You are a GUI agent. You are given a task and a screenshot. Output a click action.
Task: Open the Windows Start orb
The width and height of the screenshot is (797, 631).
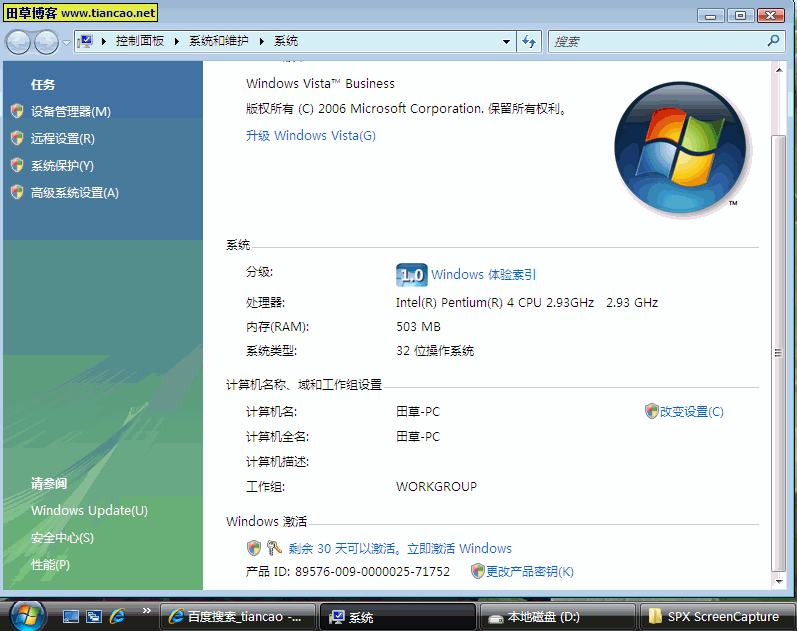point(27,615)
